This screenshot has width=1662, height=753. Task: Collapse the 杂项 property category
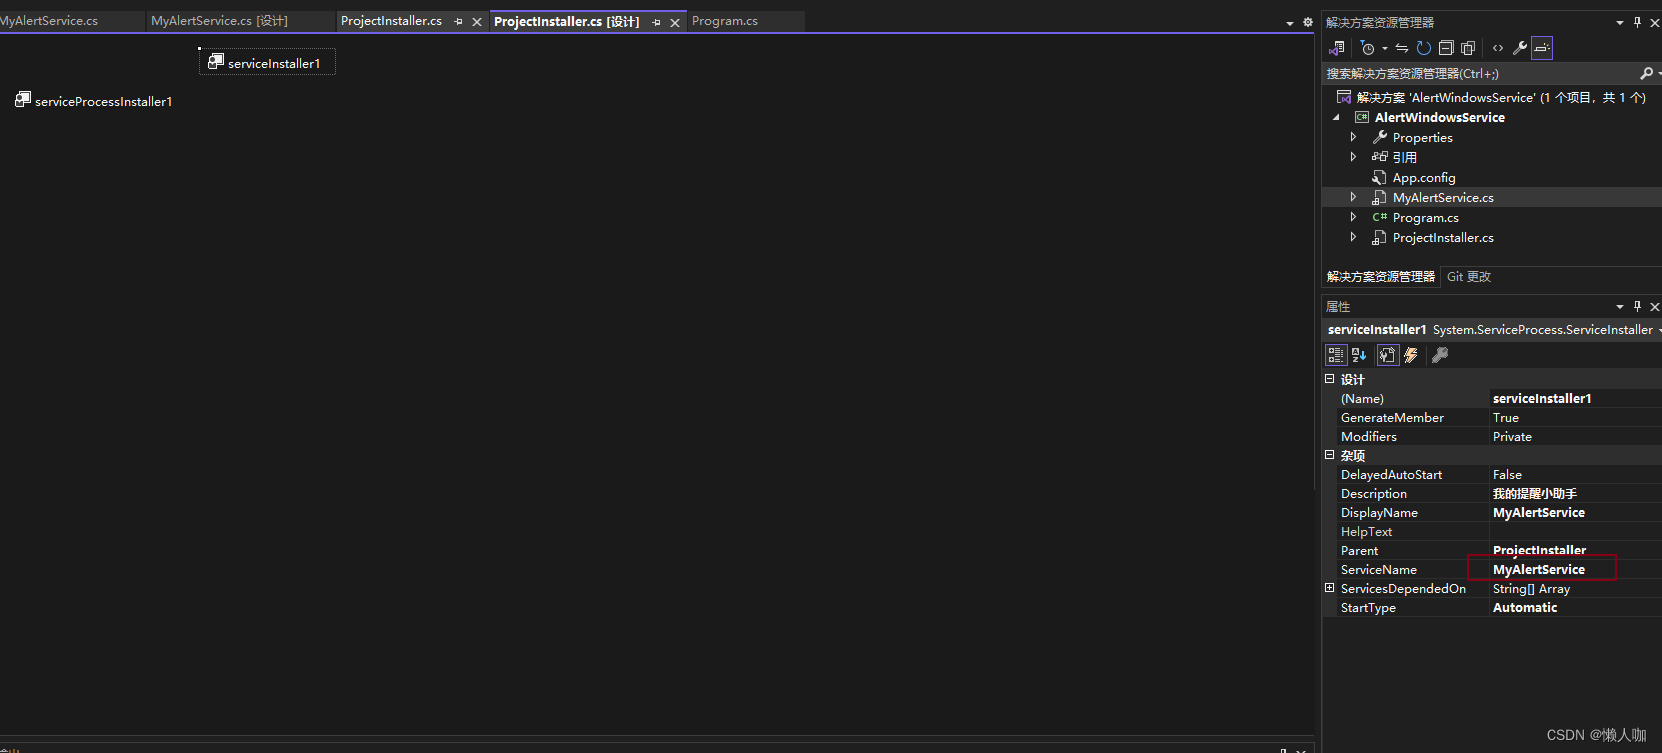tap(1330, 455)
